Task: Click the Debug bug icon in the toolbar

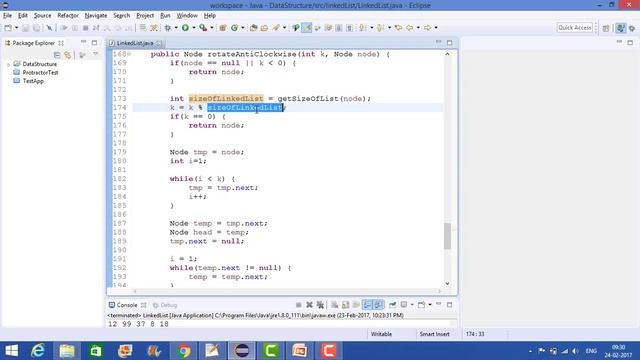Action: coord(168,28)
